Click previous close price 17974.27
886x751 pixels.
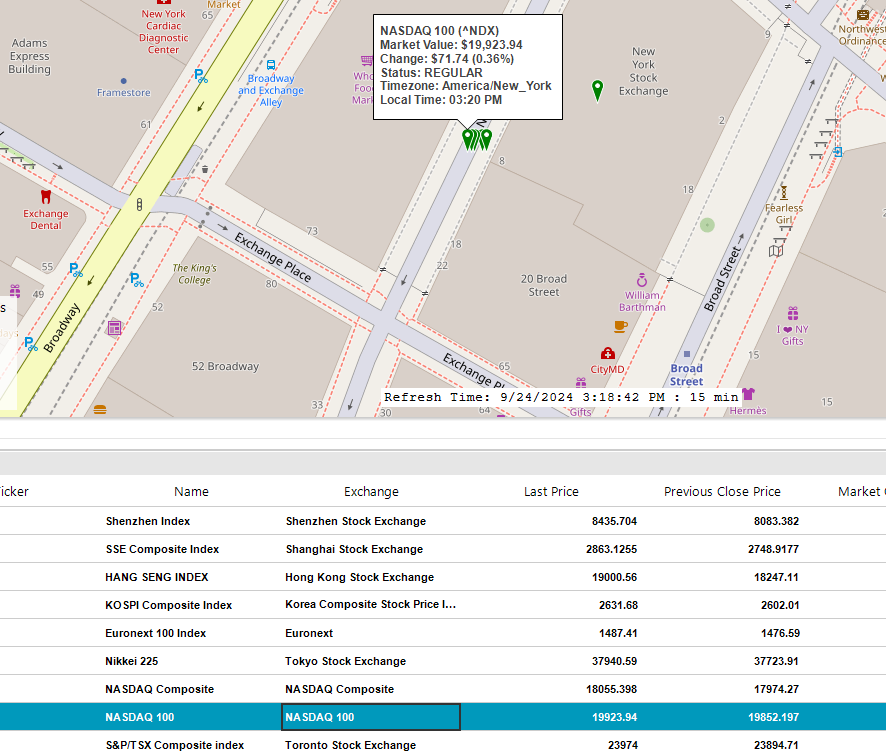tap(776, 689)
